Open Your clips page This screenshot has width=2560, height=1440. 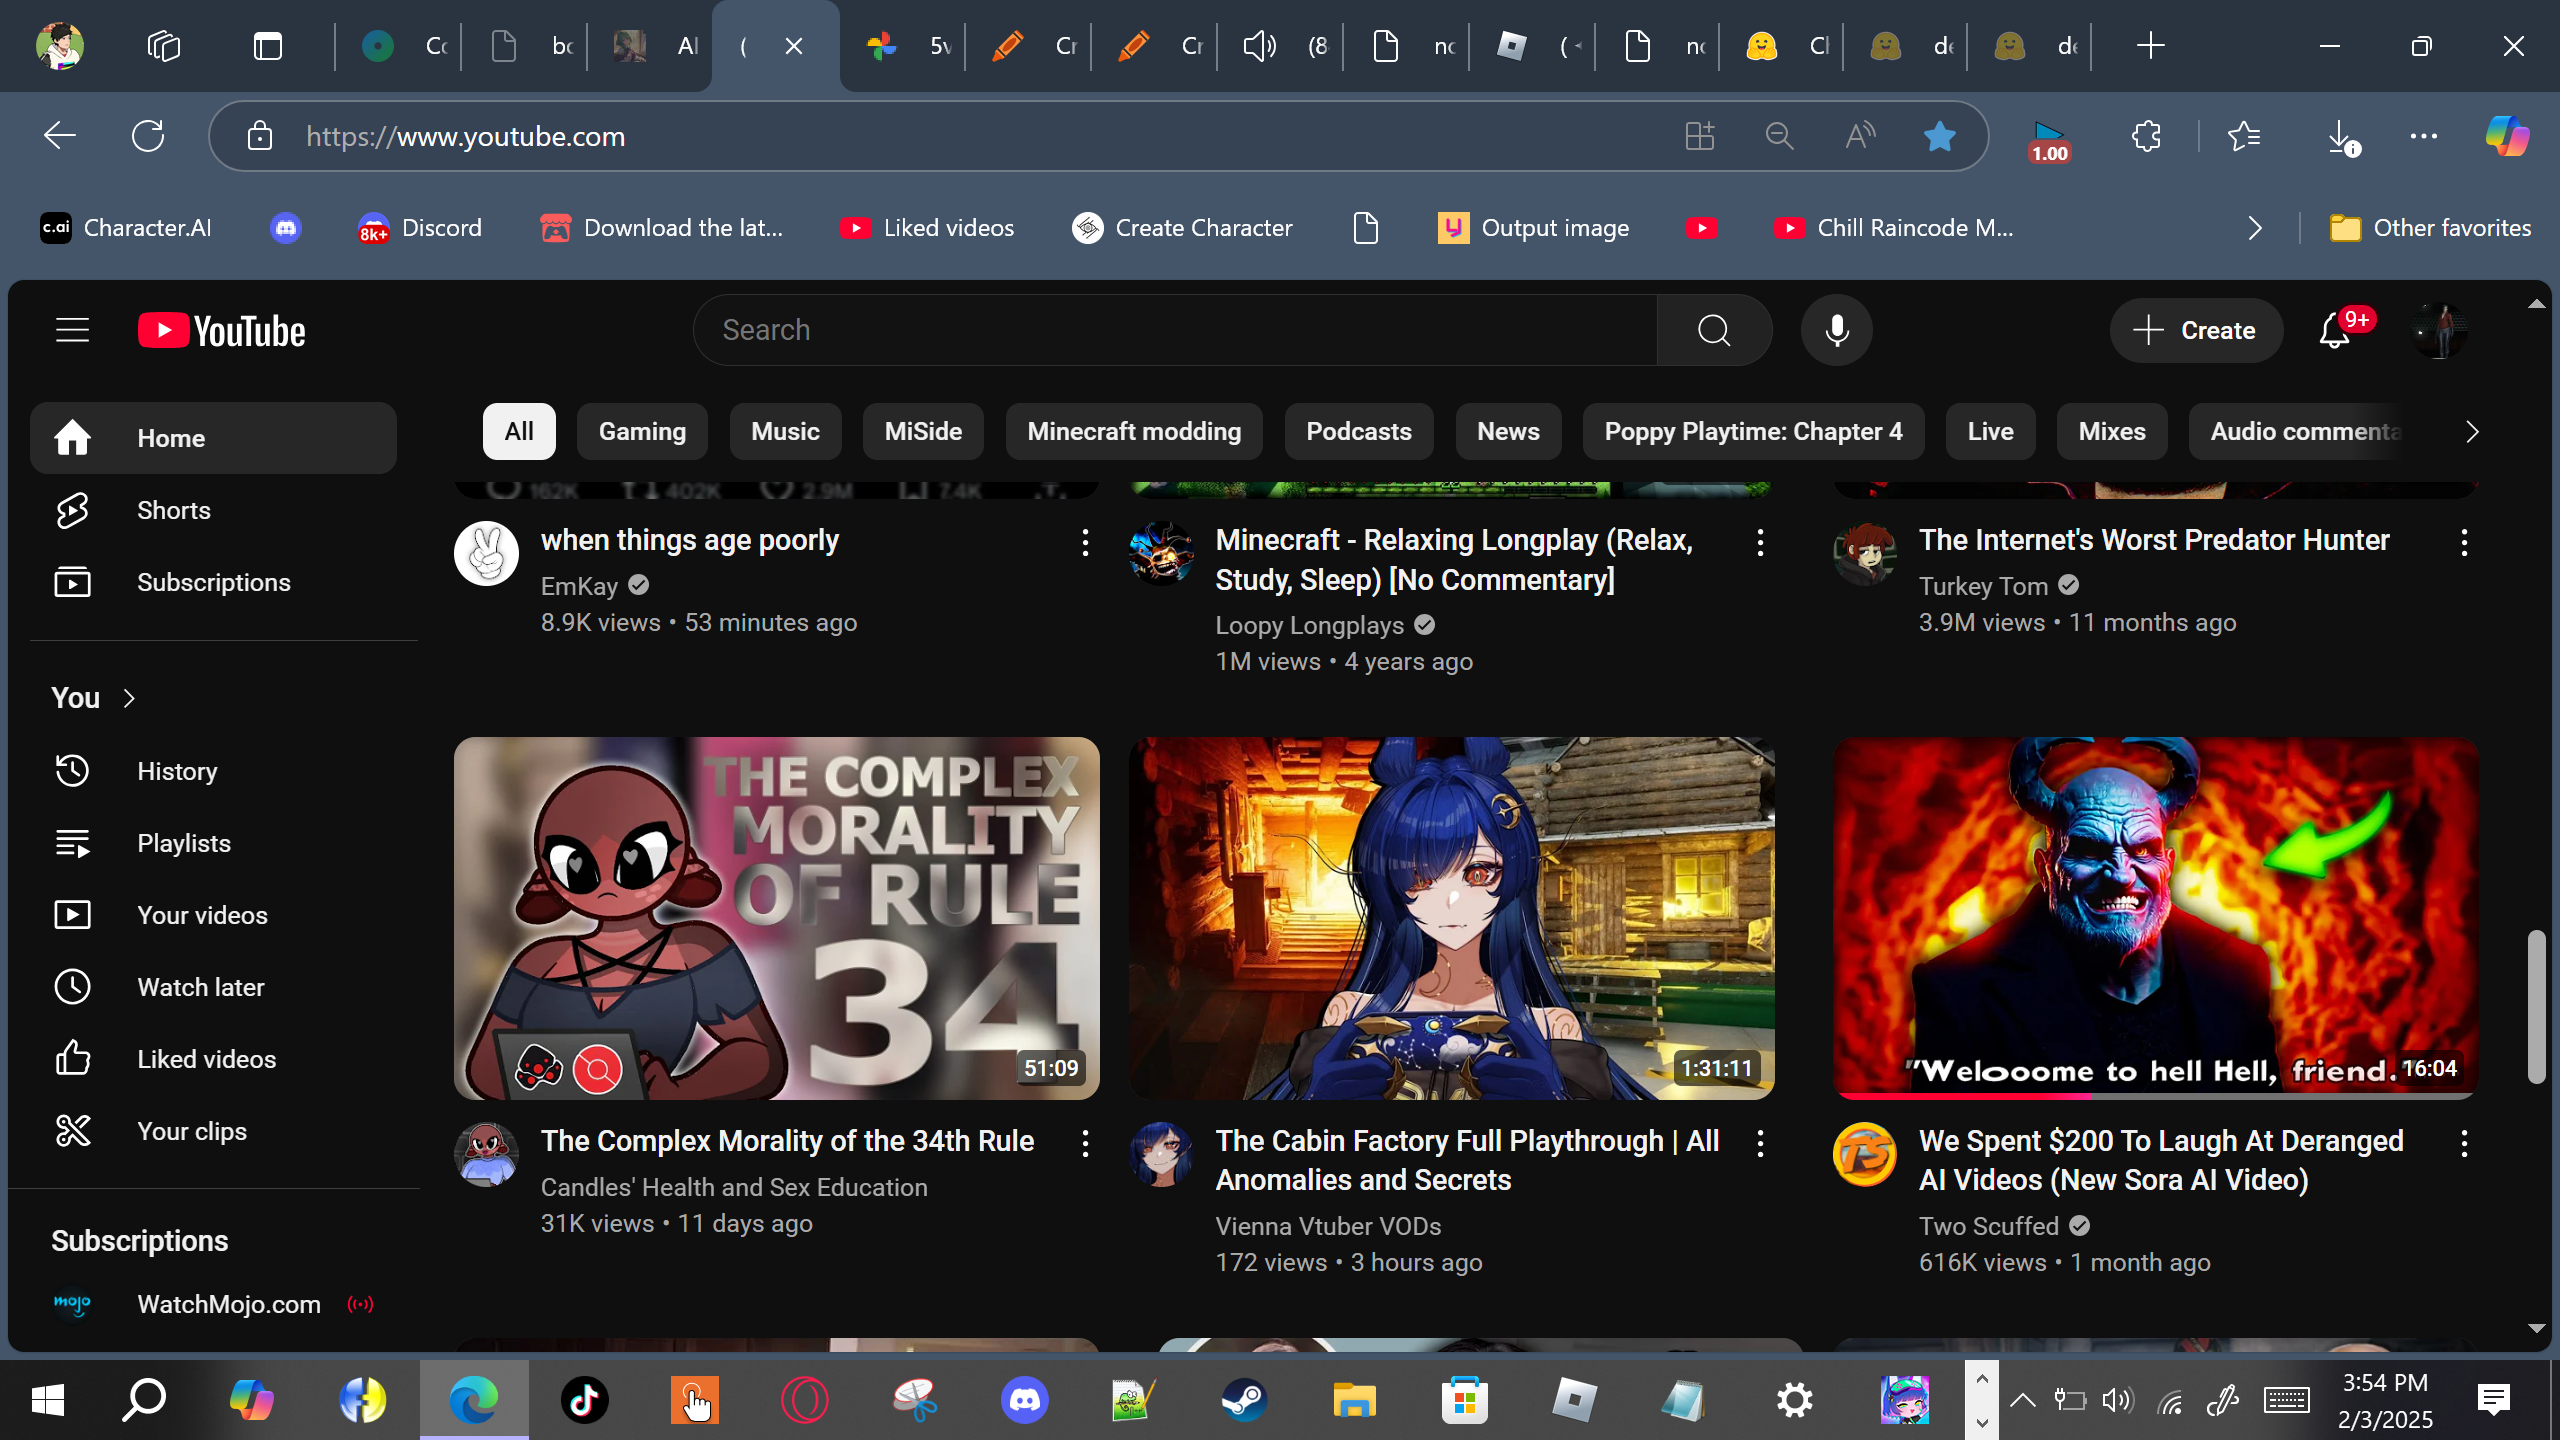tap(213, 1131)
